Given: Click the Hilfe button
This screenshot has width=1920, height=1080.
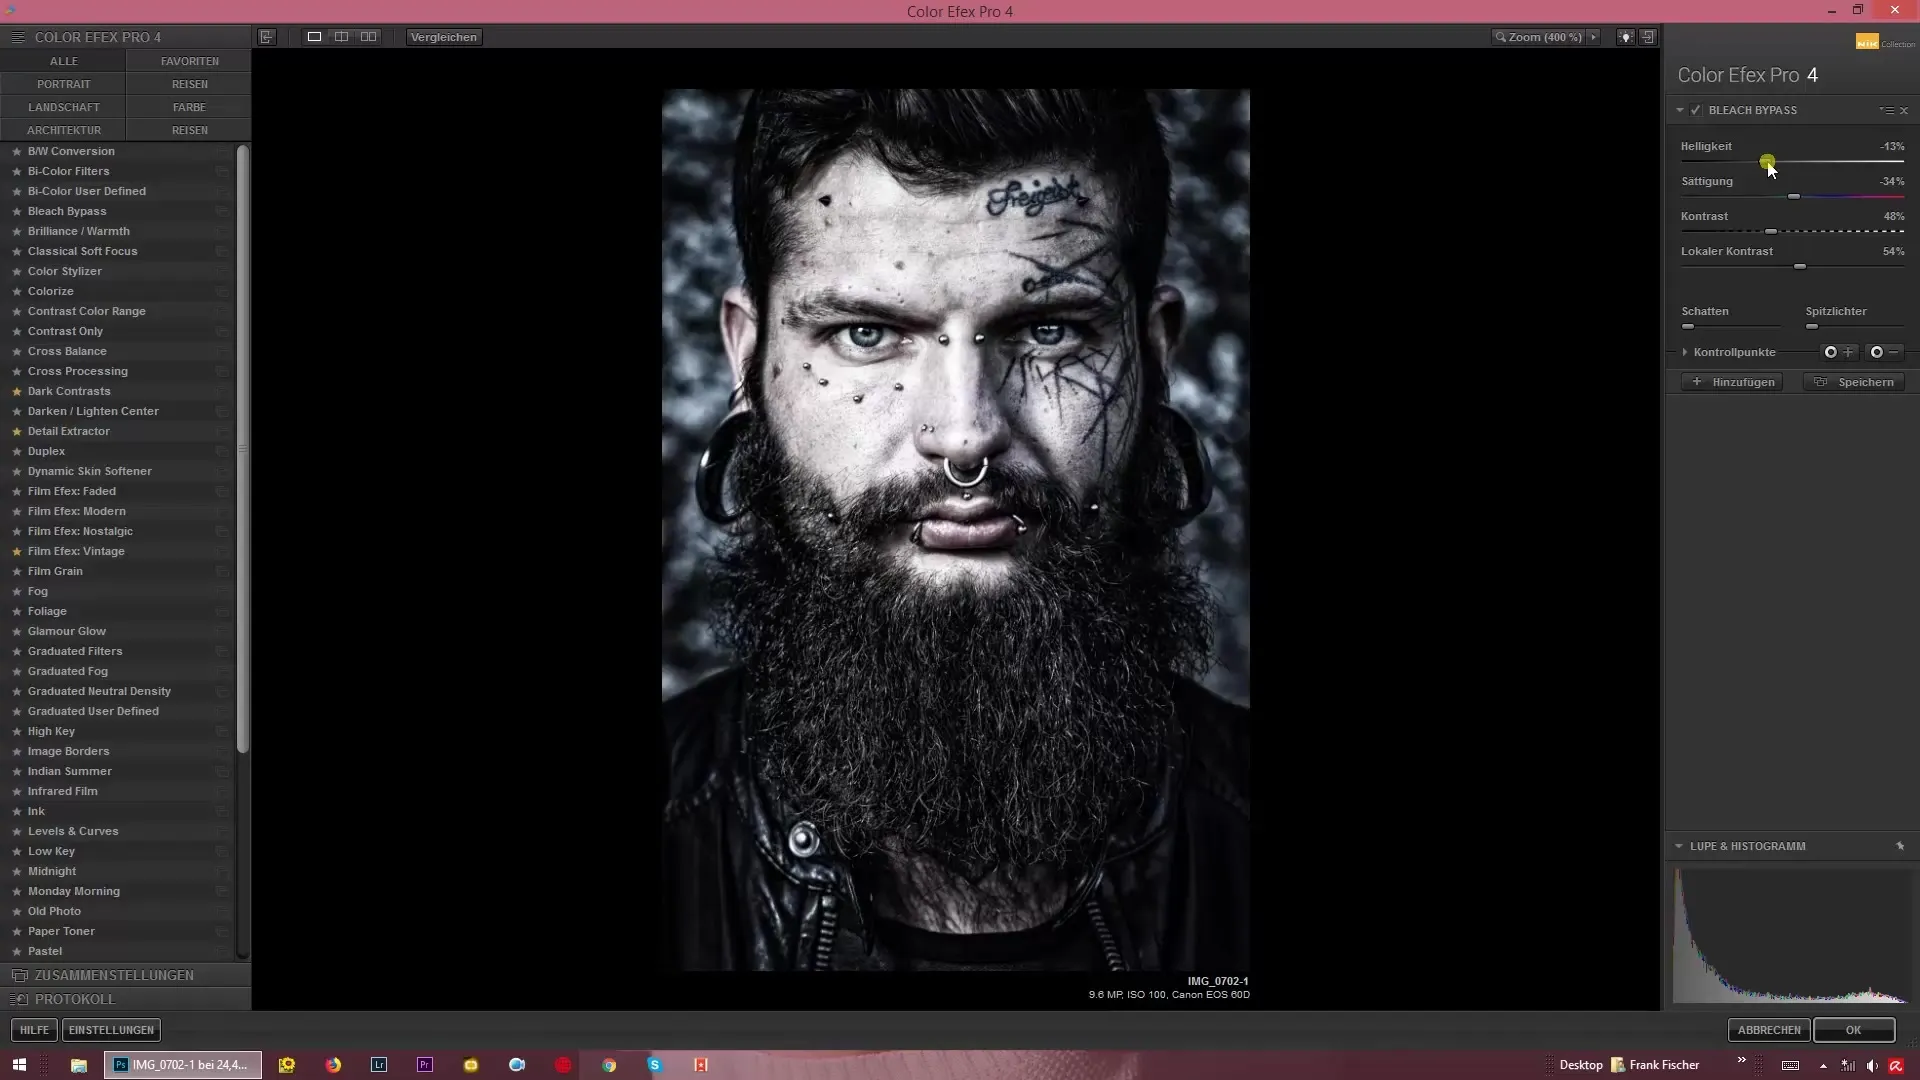Looking at the screenshot, I should pyautogui.click(x=34, y=1030).
